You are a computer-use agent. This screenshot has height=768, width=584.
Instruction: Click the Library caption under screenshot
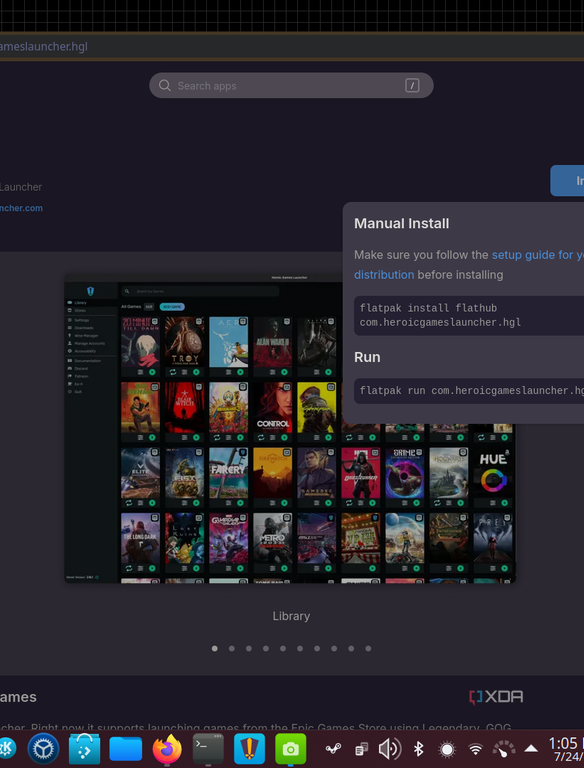coord(291,616)
